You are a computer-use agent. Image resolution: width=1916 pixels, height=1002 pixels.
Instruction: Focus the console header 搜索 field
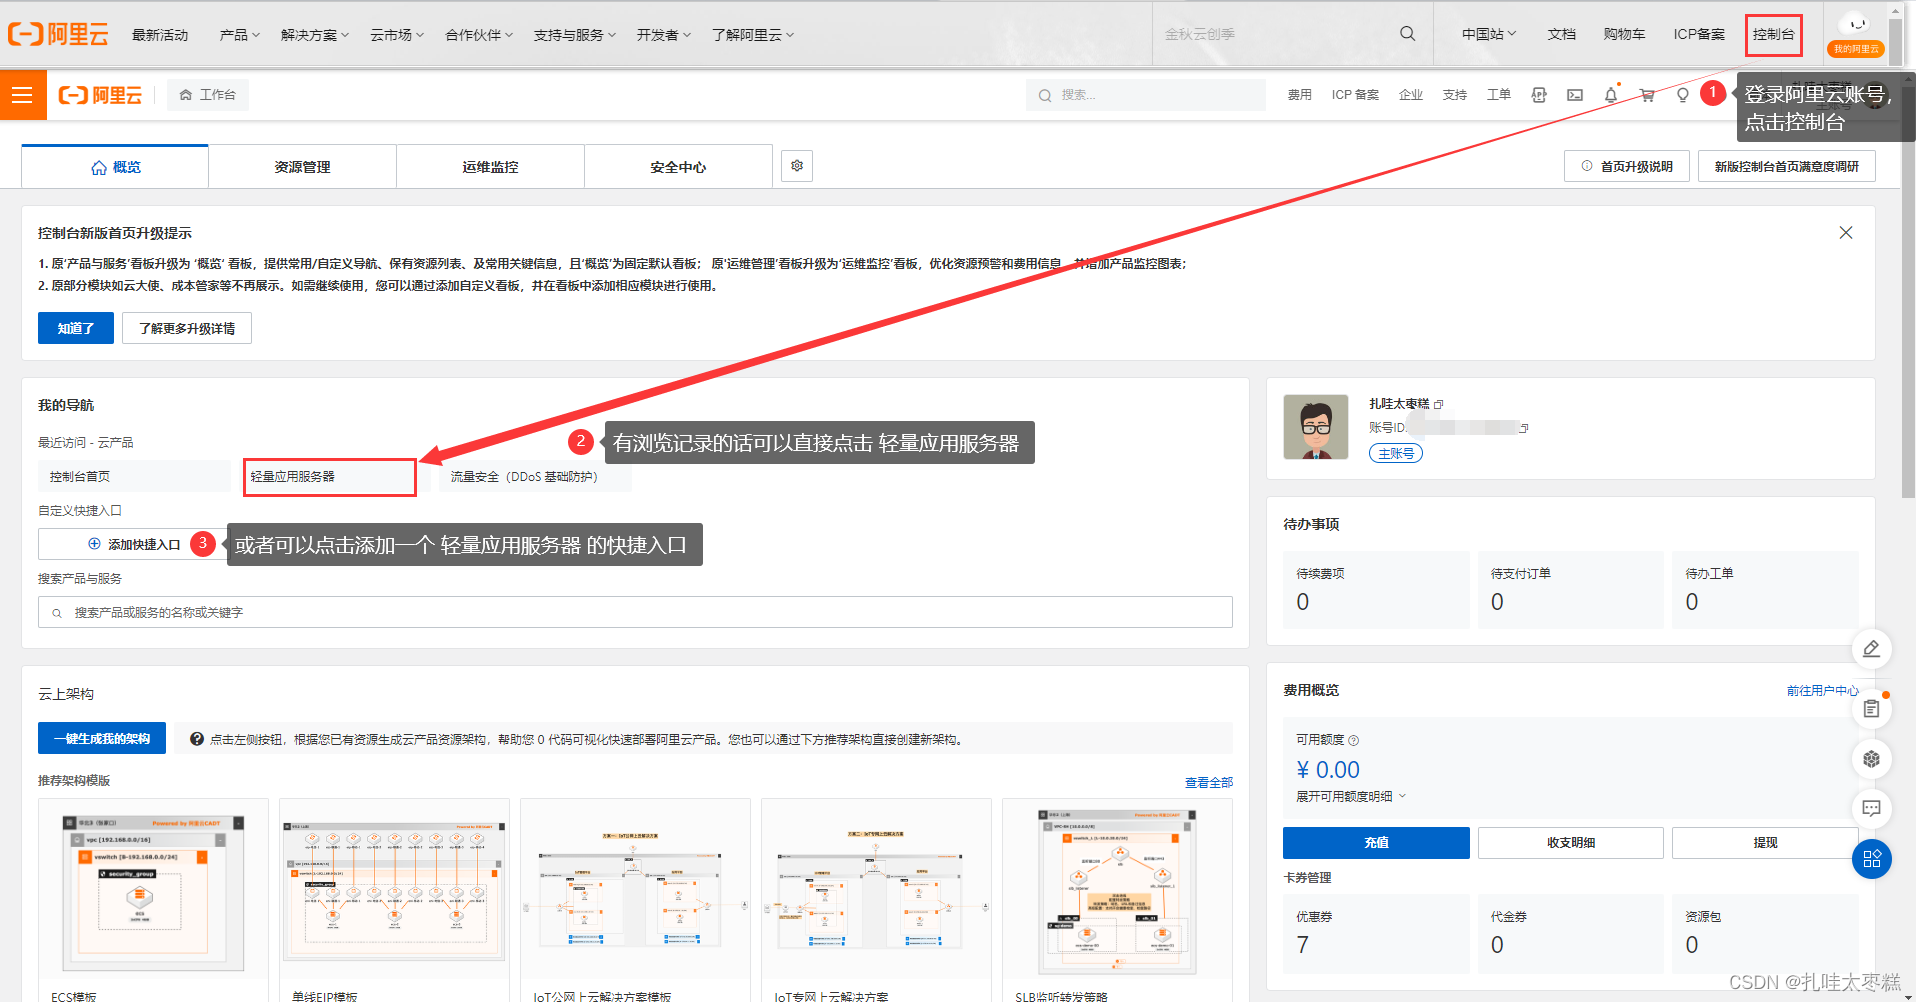pyautogui.click(x=1146, y=95)
